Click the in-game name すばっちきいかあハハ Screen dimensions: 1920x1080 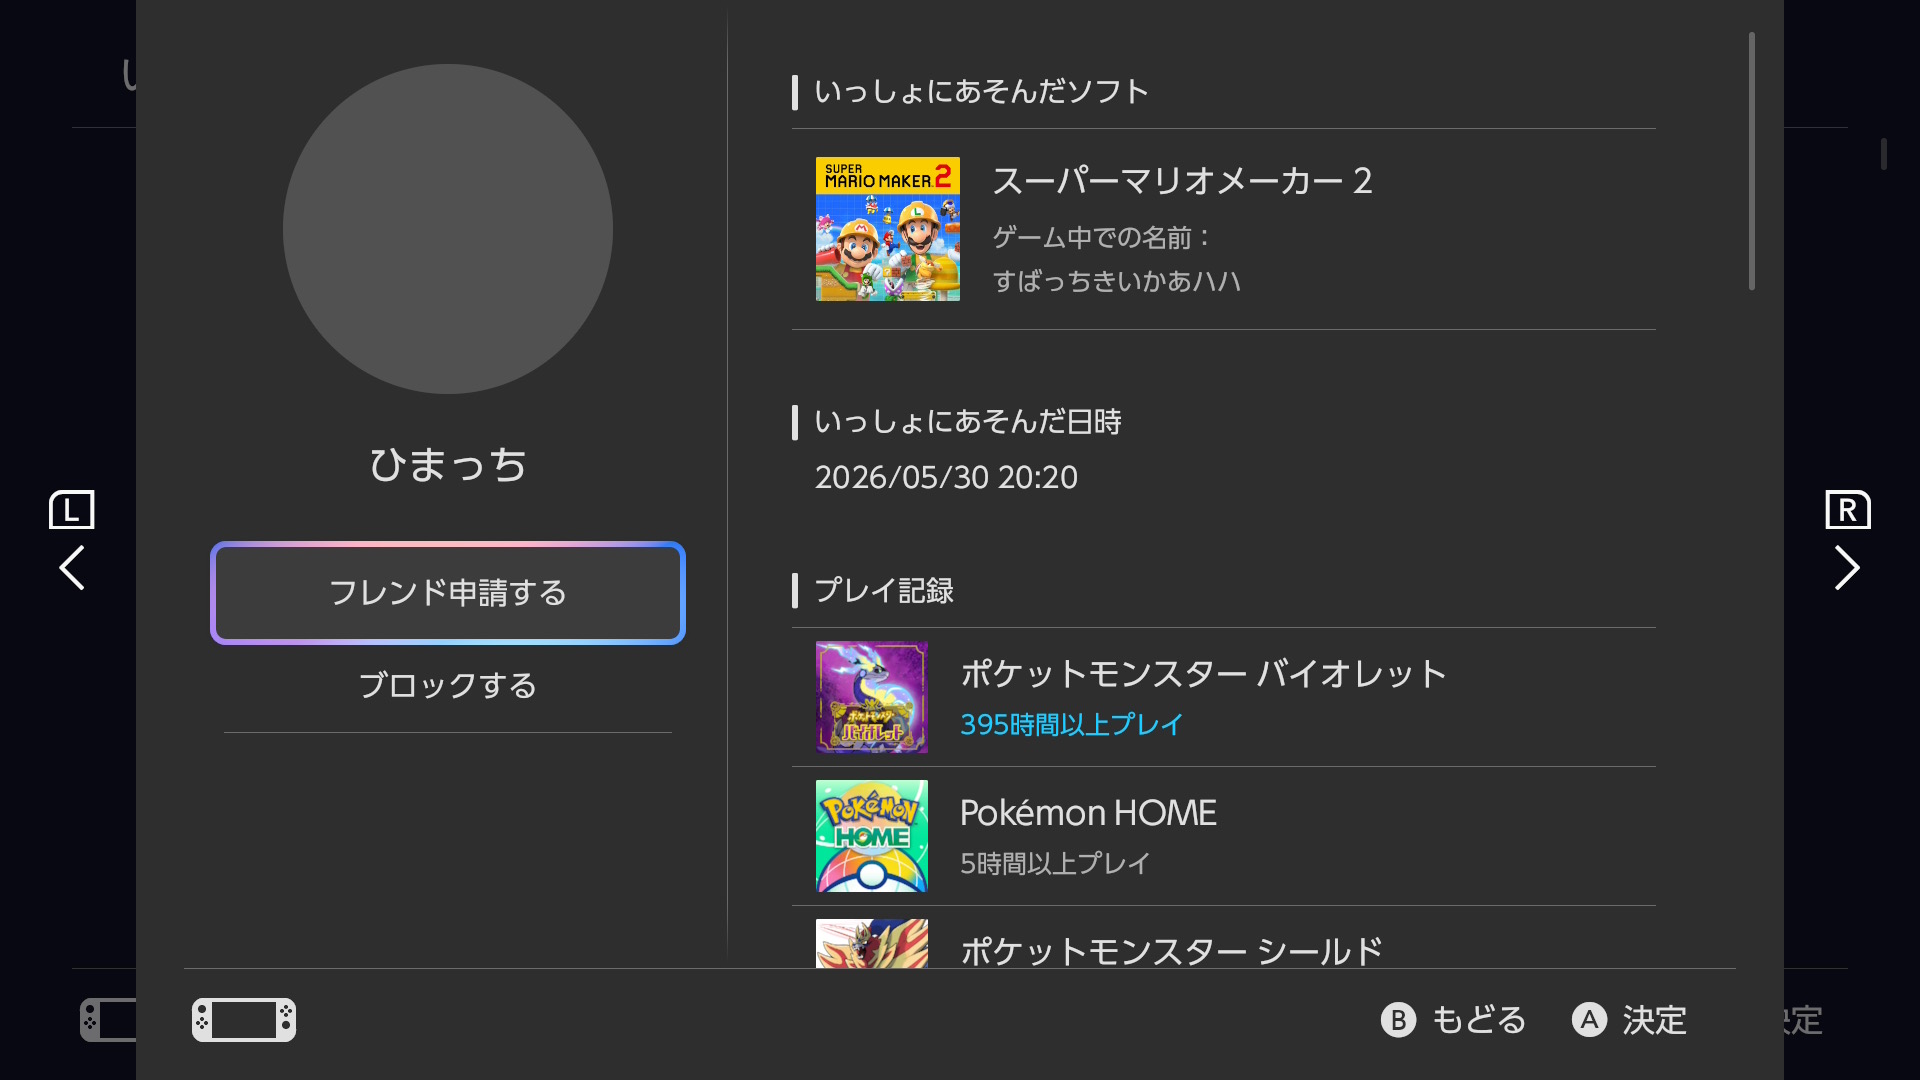1116,282
